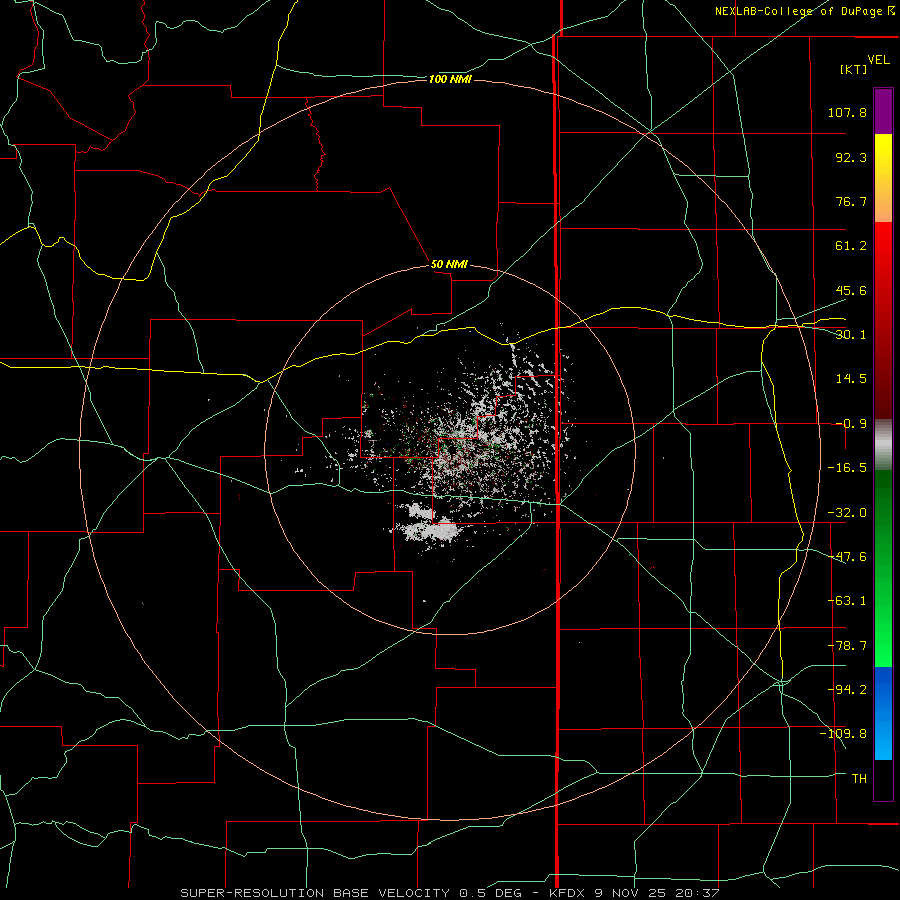Pick the red segment of the color bar

883,320
